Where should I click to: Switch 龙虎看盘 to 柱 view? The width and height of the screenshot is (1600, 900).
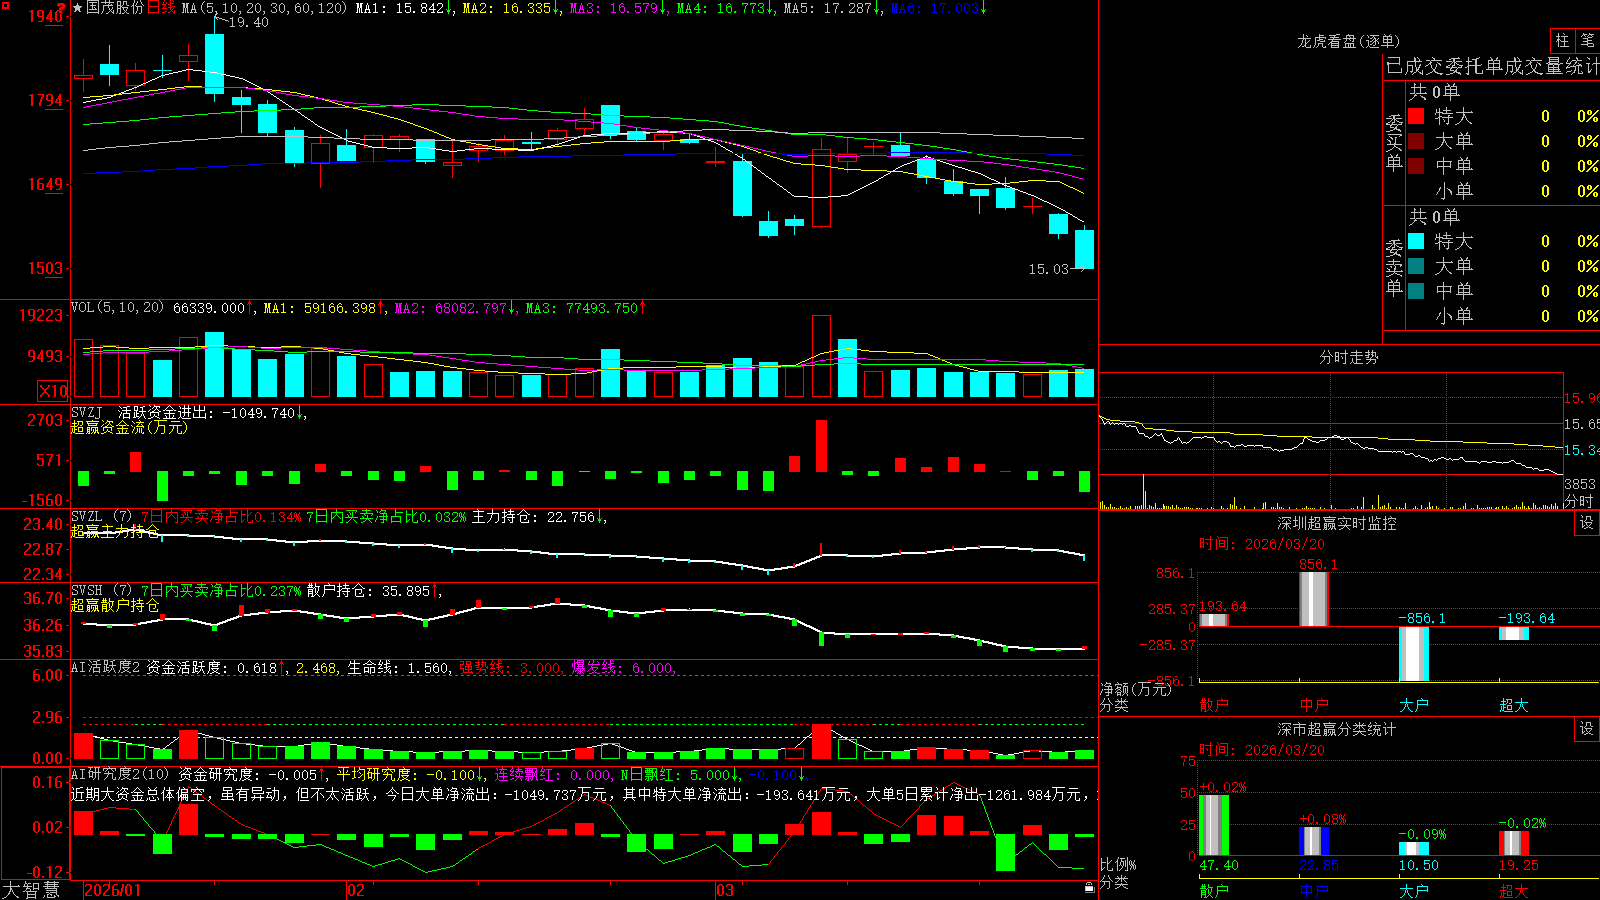tap(1562, 40)
